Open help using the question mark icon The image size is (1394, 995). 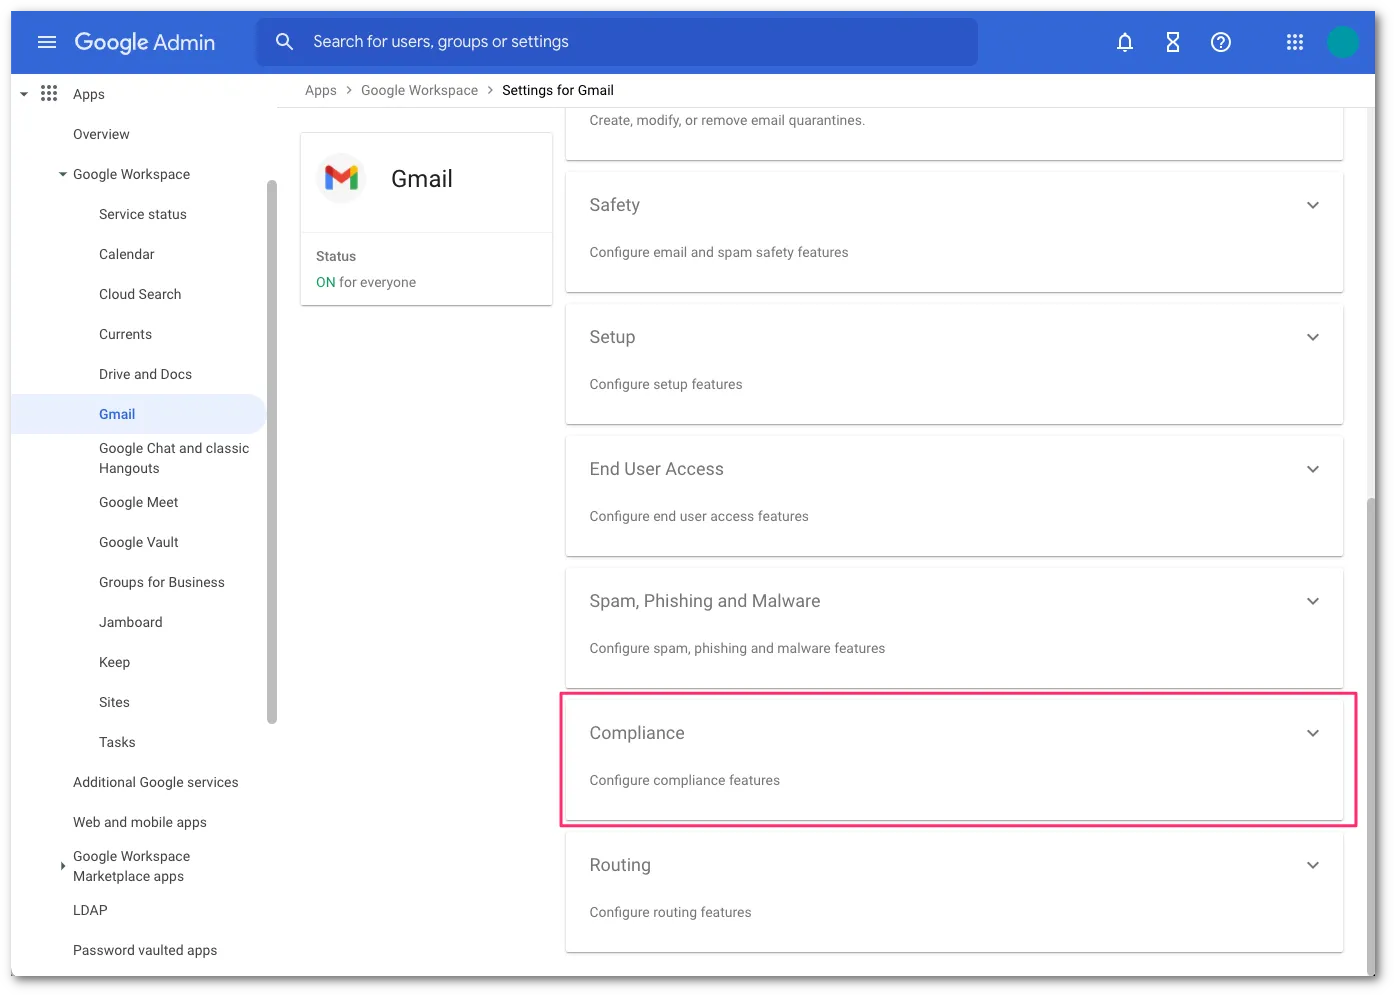(1220, 42)
